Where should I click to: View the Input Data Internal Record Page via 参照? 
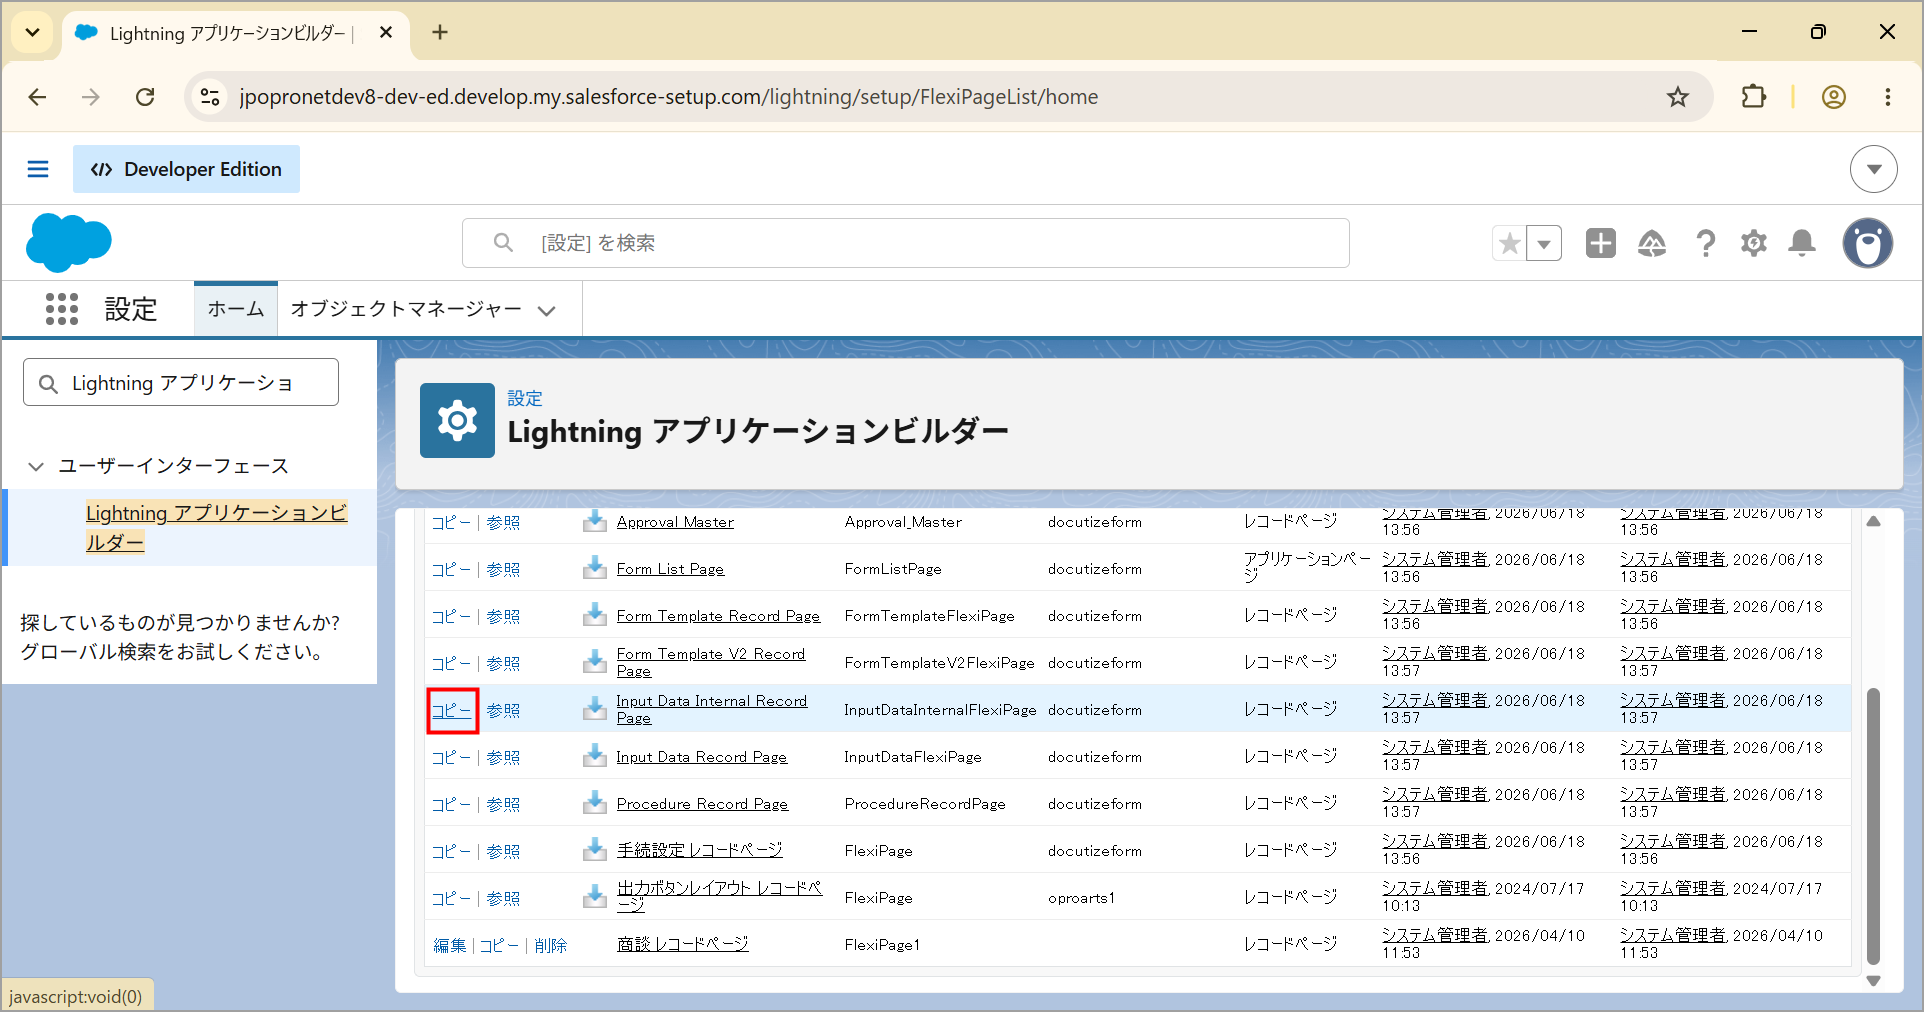tap(503, 710)
